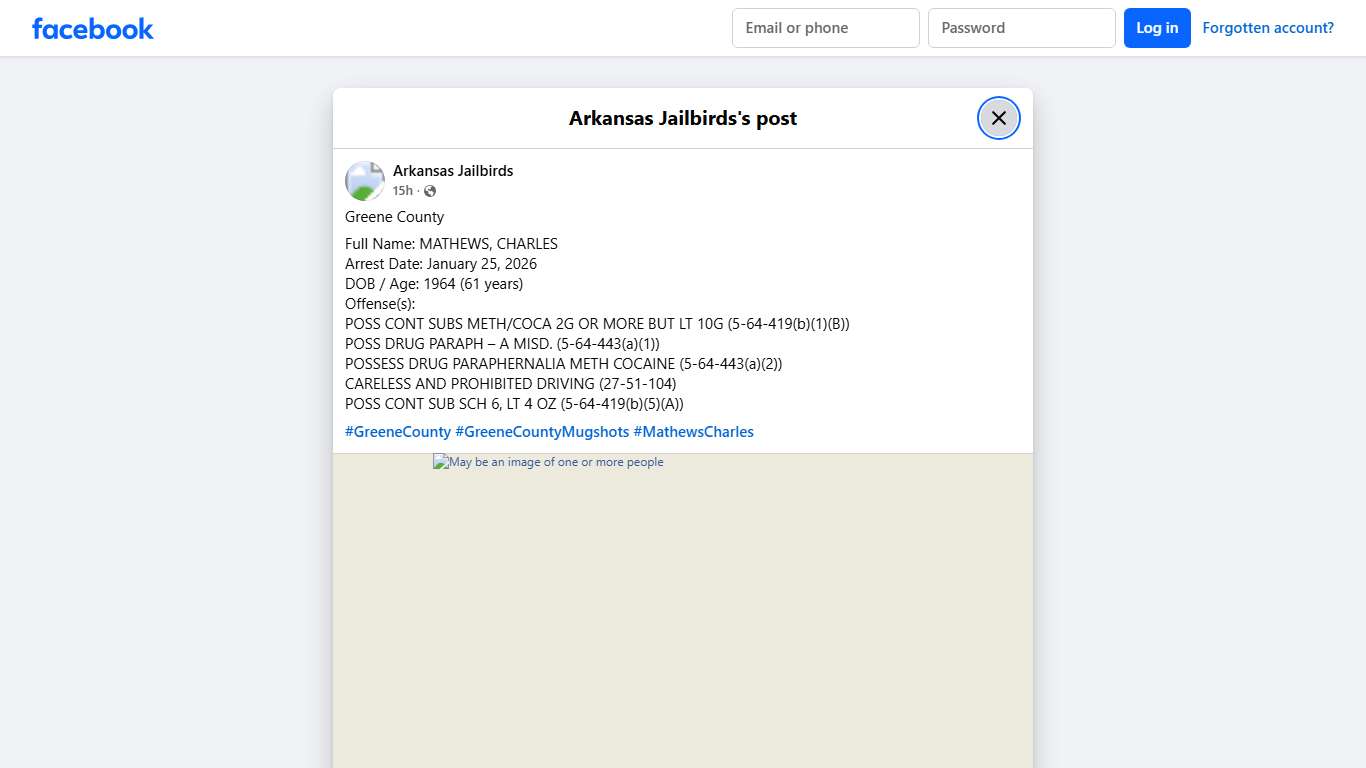This screenshot has height=768, width=1366.
Task: Open the Arkansas Jailbirds profile picture
Action: 365,181
